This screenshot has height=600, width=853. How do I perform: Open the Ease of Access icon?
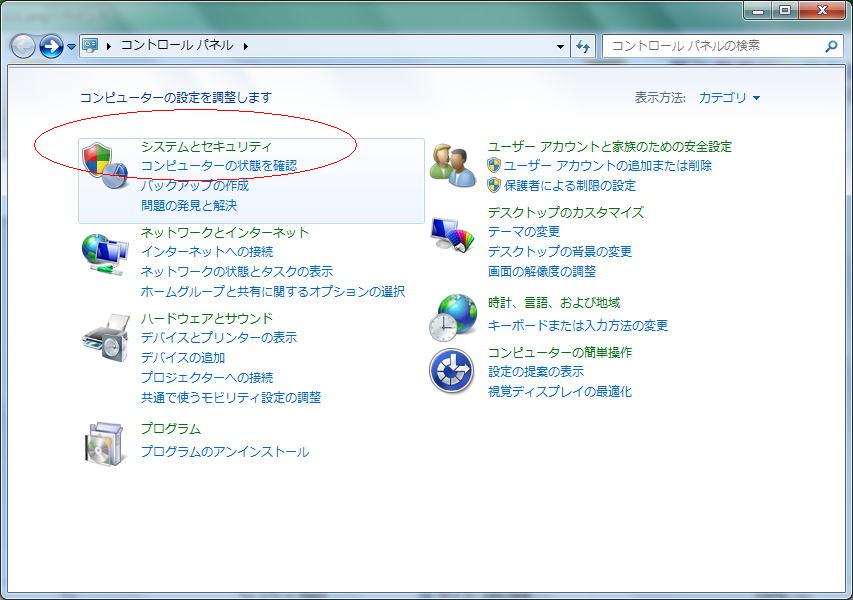coord(451,371)
